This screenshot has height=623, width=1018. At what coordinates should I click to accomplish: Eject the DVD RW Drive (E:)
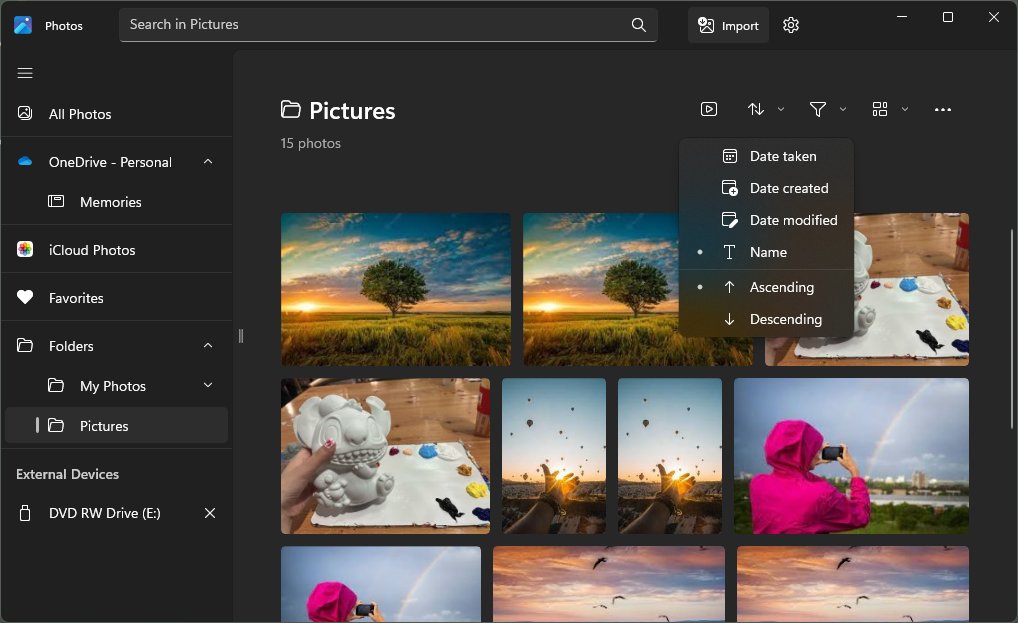click(210, 513)
